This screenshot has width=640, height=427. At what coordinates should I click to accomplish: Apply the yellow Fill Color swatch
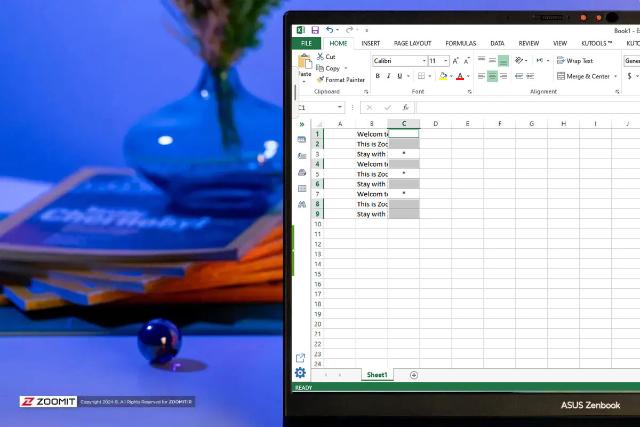tap(443, 76)
